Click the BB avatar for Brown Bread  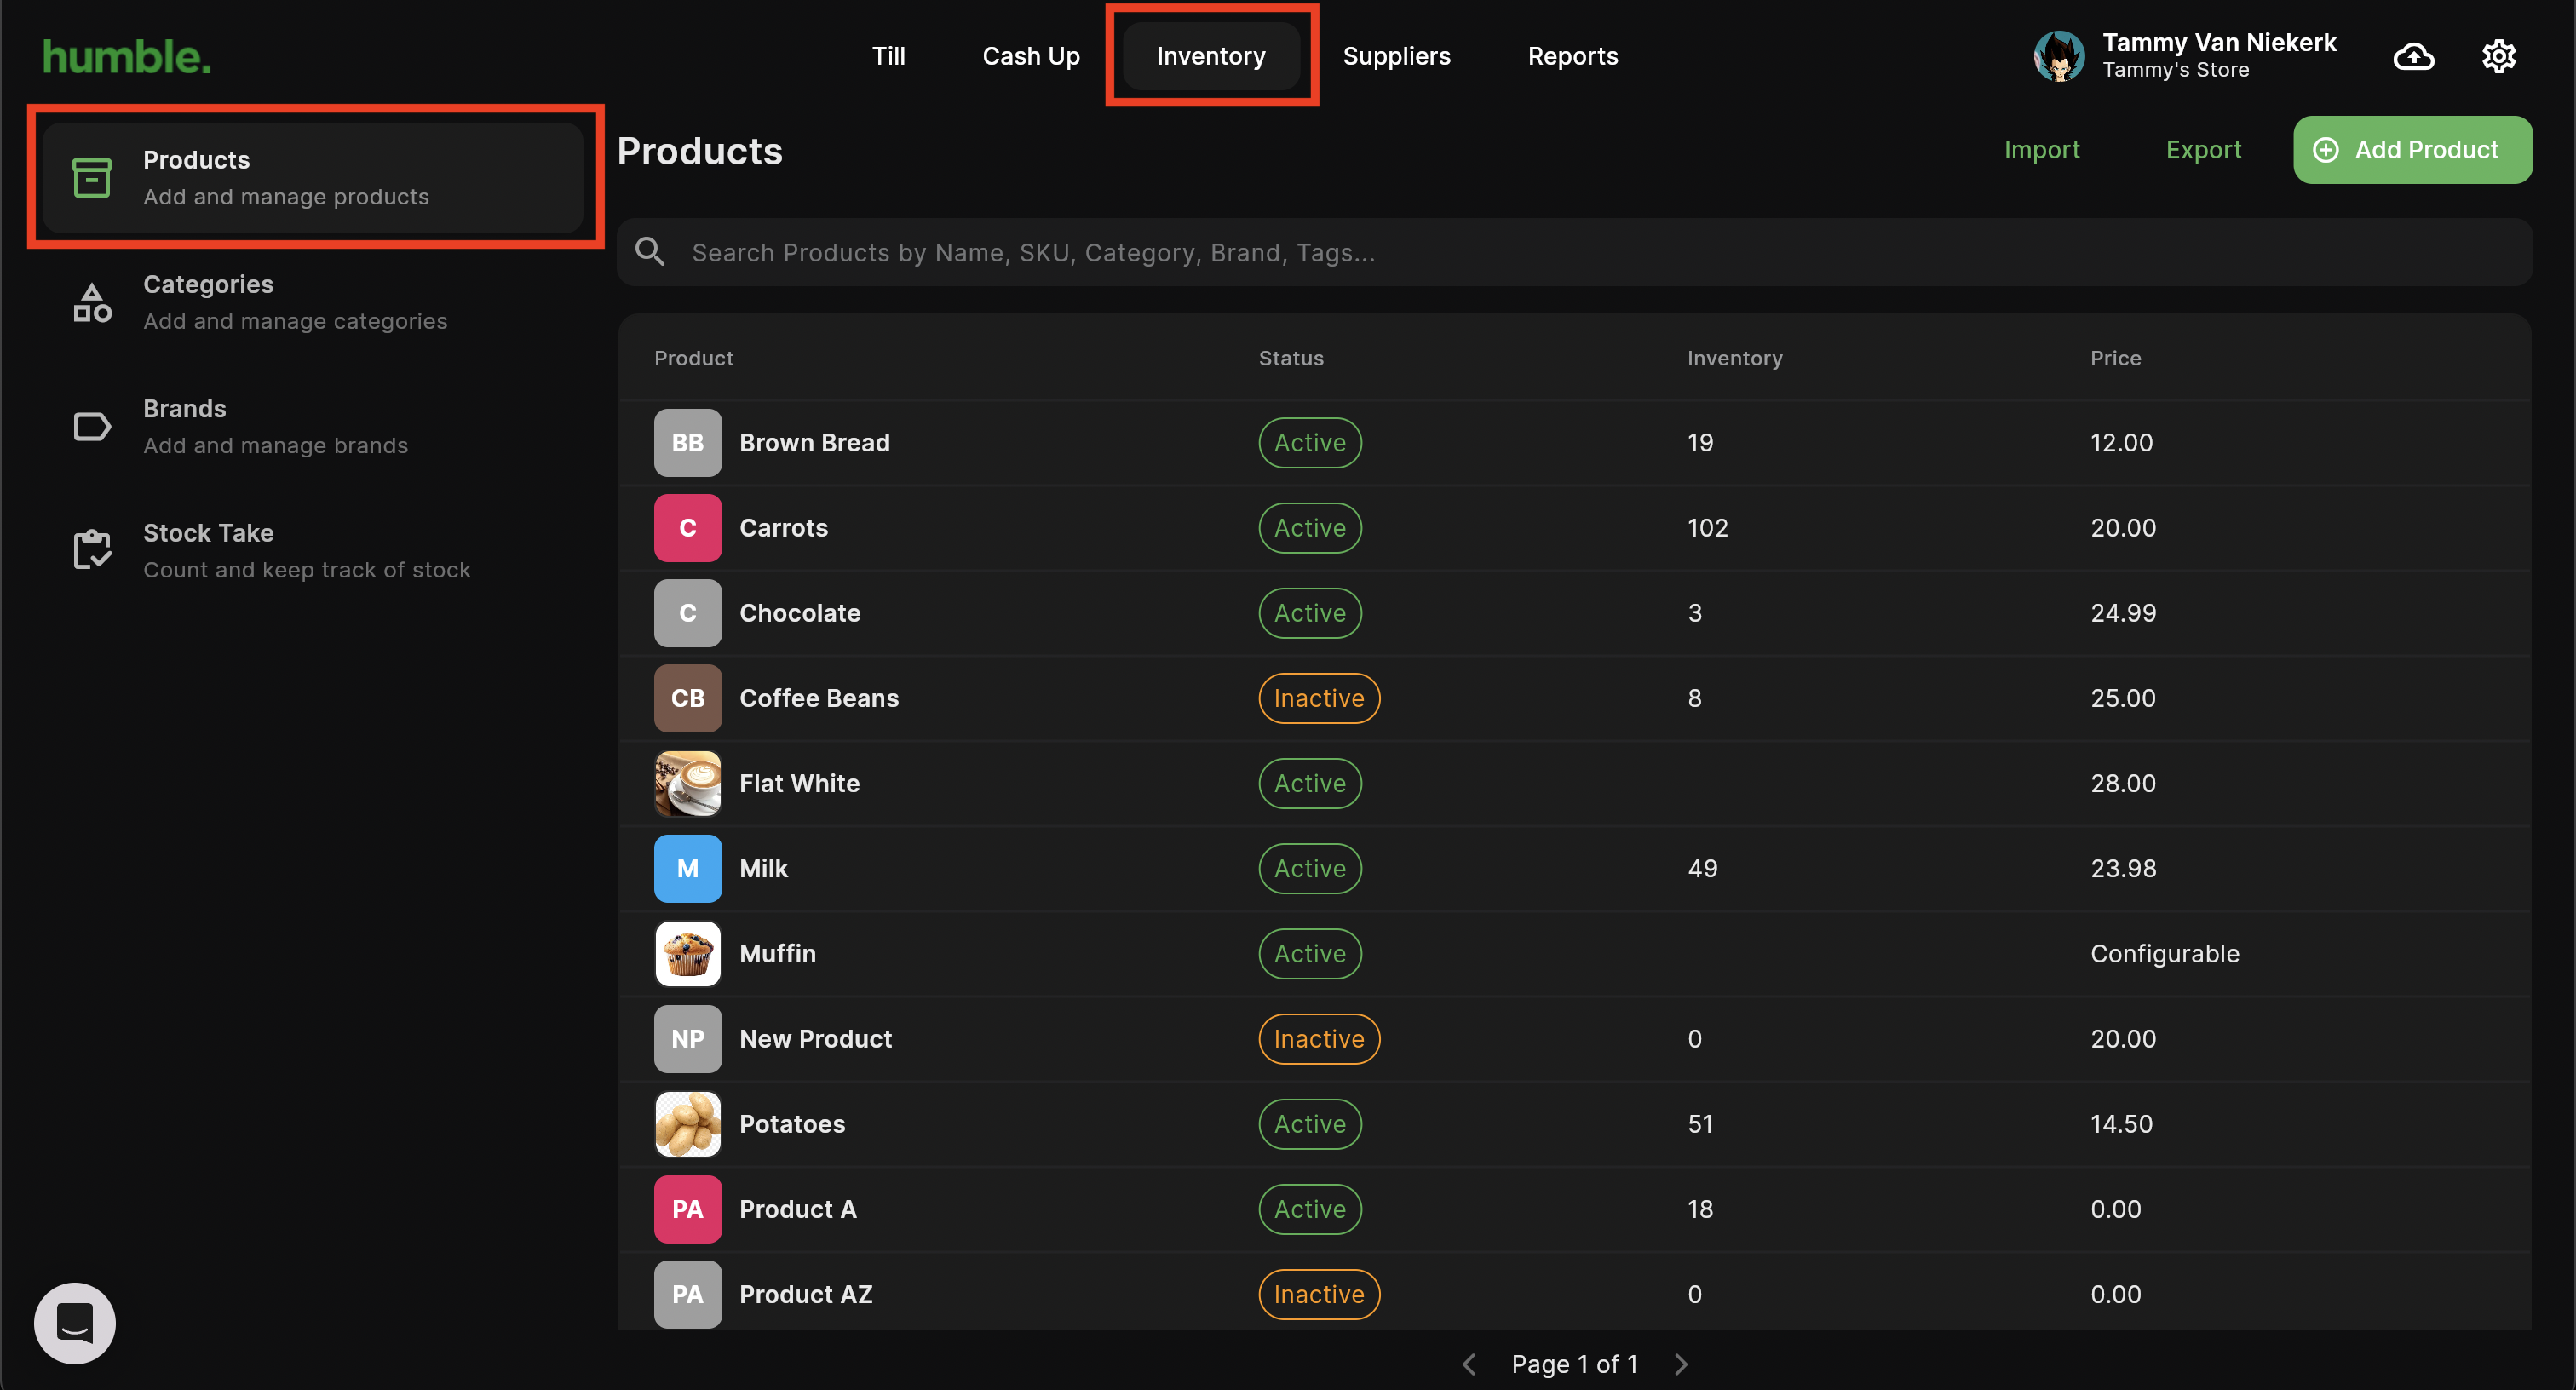point(687,443)
